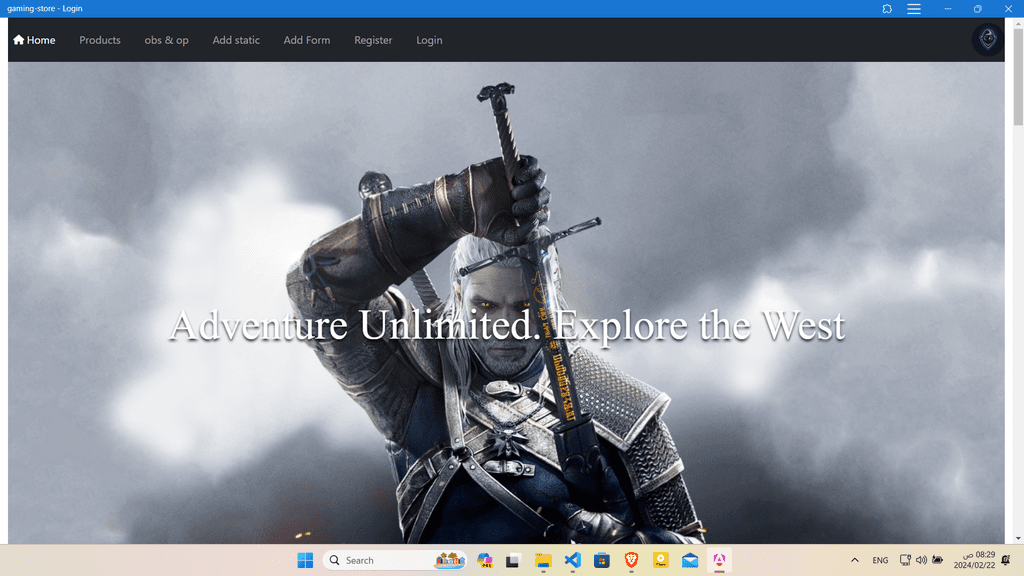Click the taskbar Search box

pyautogui.click(x=395, y=560)
